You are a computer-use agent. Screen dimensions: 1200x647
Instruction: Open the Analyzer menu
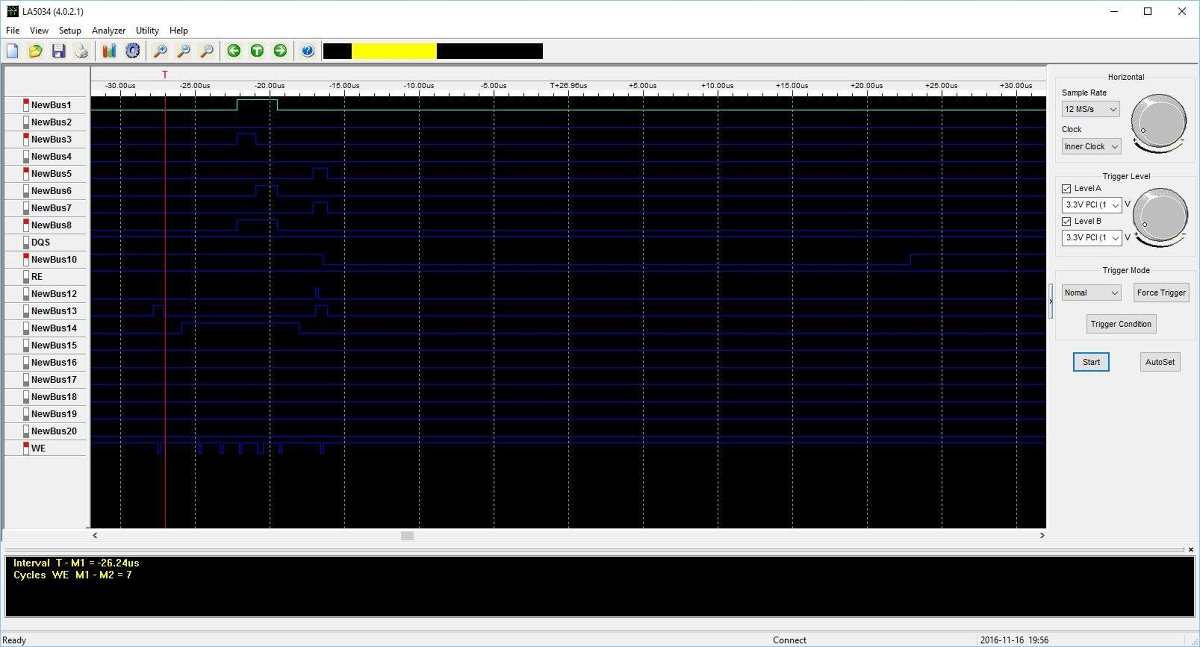[109, 31]
